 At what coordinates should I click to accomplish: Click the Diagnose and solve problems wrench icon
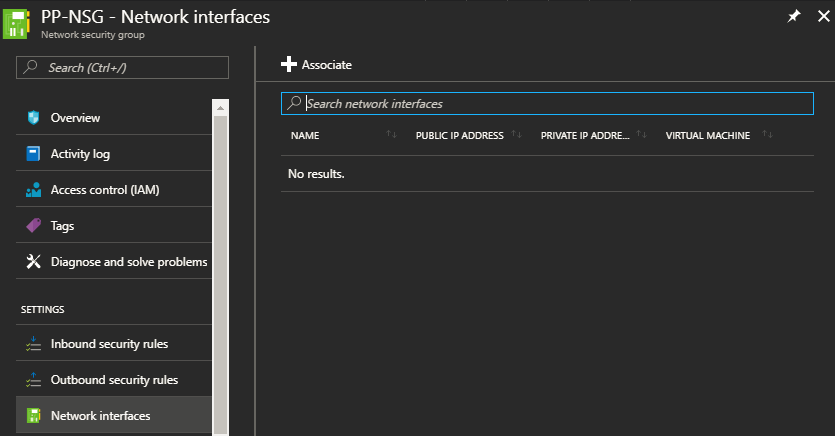point(33,261)
